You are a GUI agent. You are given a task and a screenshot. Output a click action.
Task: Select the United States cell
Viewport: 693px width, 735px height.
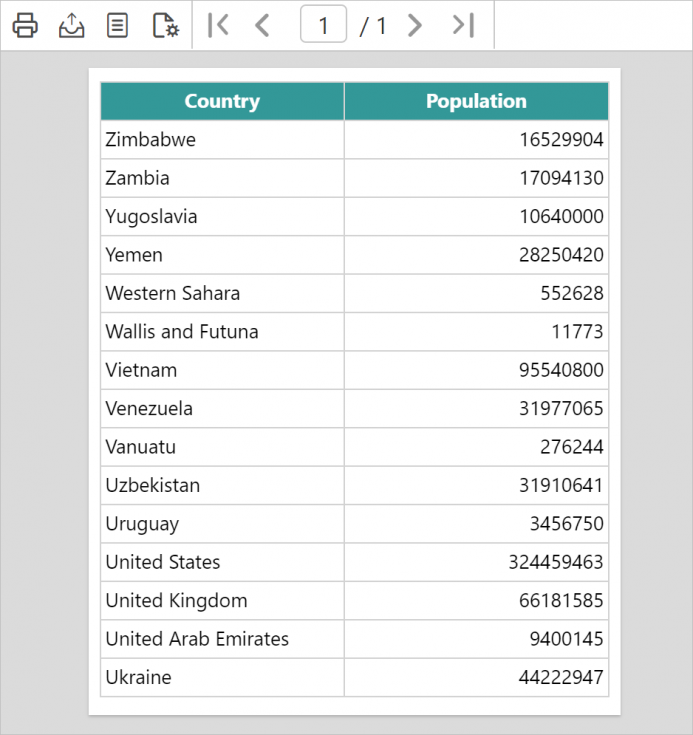point(222,562)
